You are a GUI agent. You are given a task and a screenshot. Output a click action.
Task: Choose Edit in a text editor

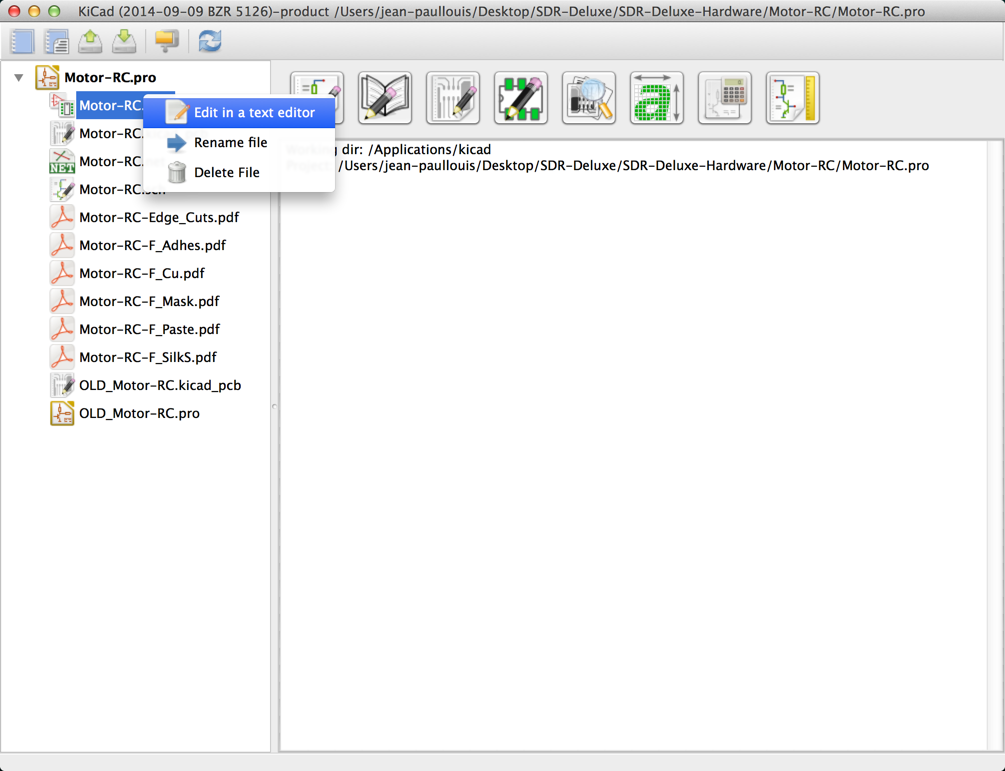254,113
